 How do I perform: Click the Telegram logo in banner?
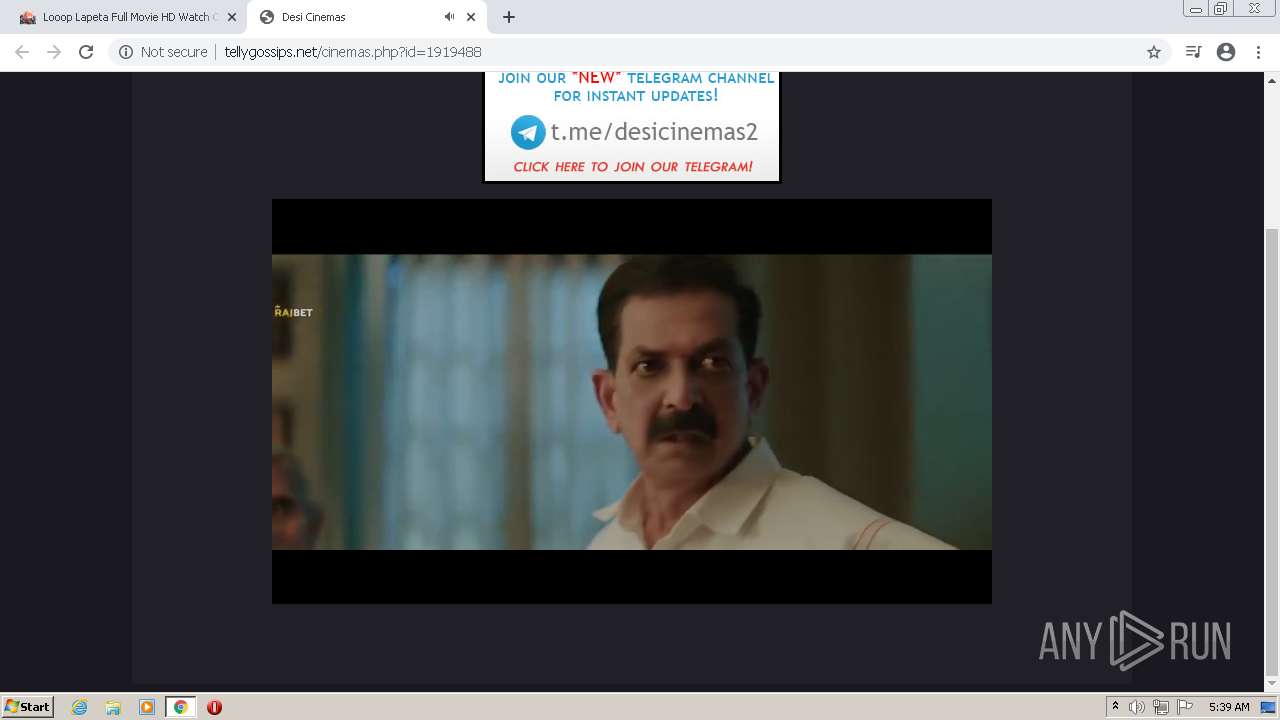tap(528, 132)
